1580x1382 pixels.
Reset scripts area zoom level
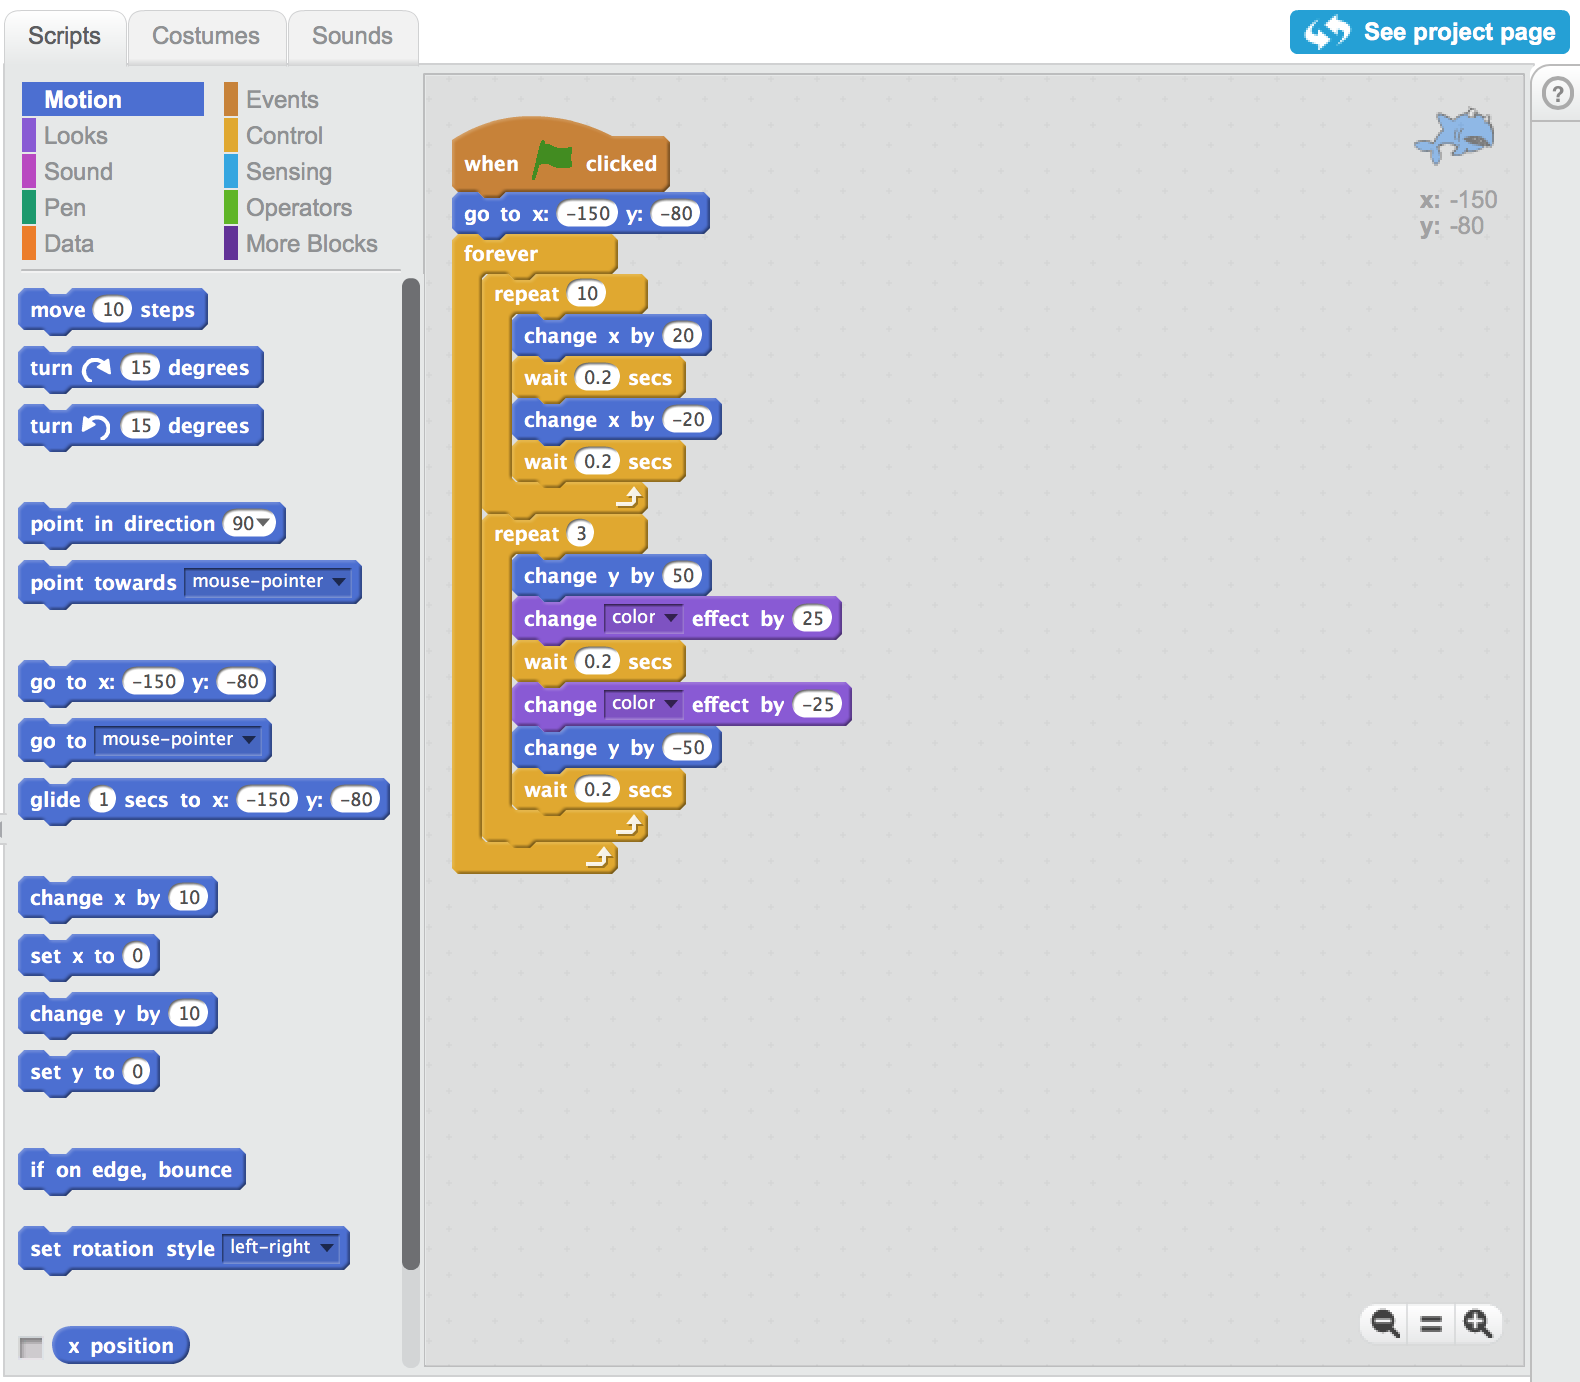tap(1431, 1324)
